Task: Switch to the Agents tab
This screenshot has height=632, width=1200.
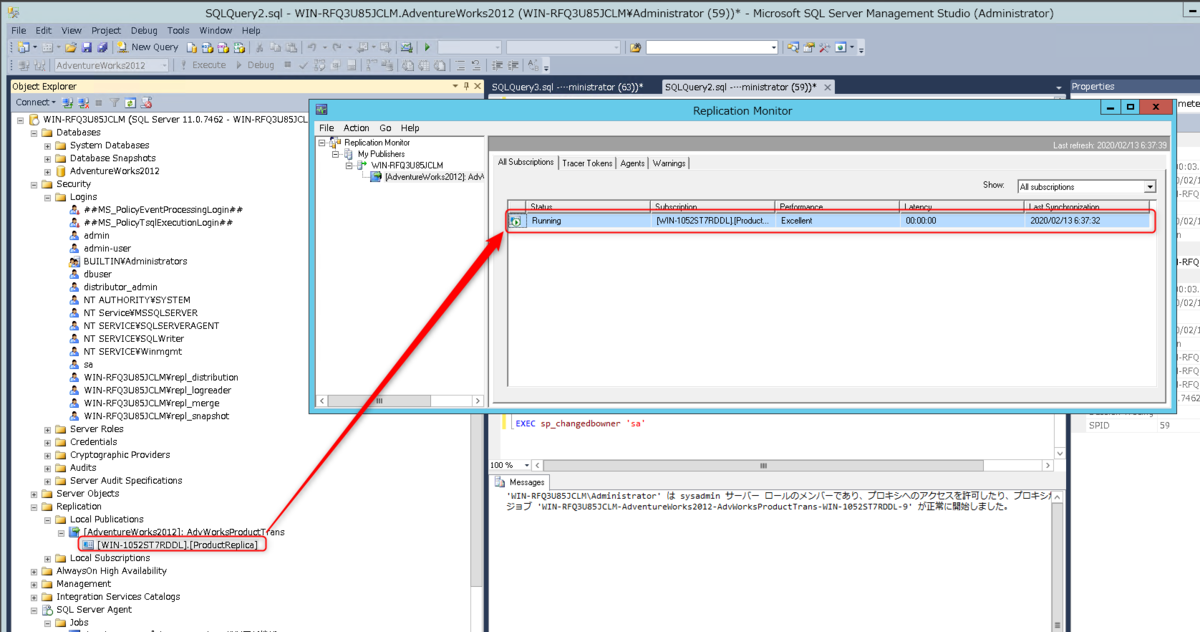Action: pyautogui.click(x=632, y=163)
